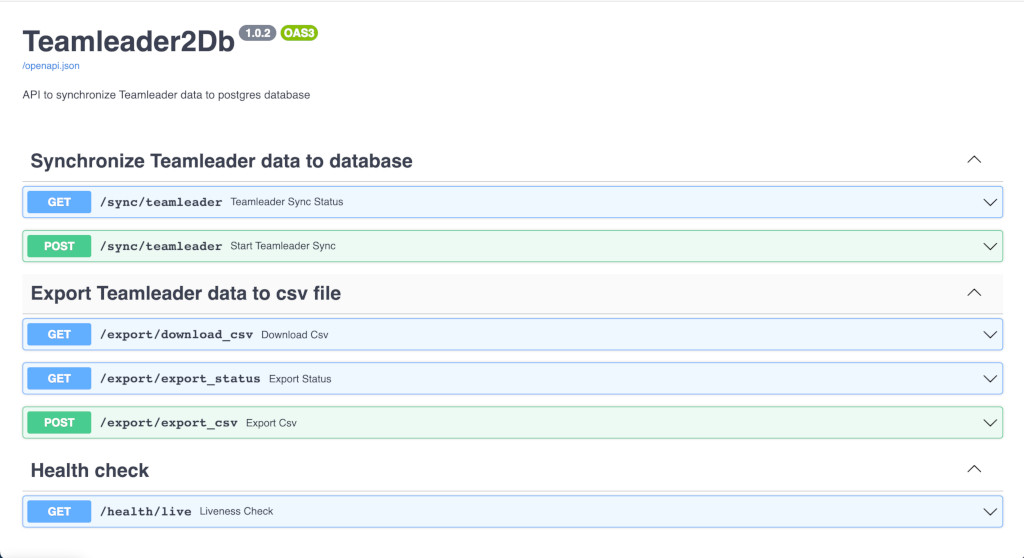The height and width of the screenshot is (558, 1024).
Task: Collapse the Health check section chevron
Action: [x=974, y=468]
